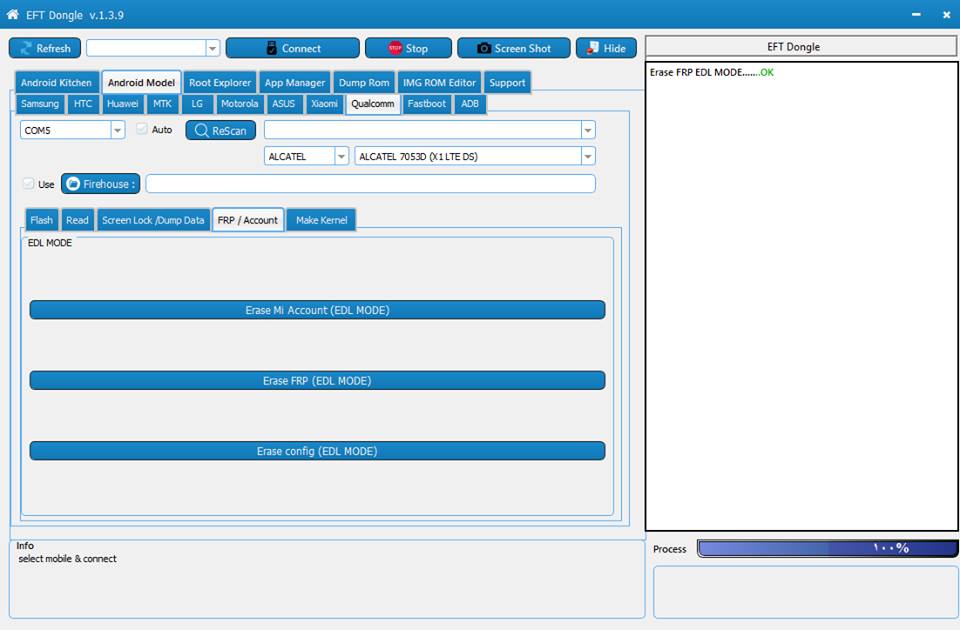960x630 pixels.
Task: Click the Firehouse path input field
Action: pyautogui.click(x=370, y=184)
